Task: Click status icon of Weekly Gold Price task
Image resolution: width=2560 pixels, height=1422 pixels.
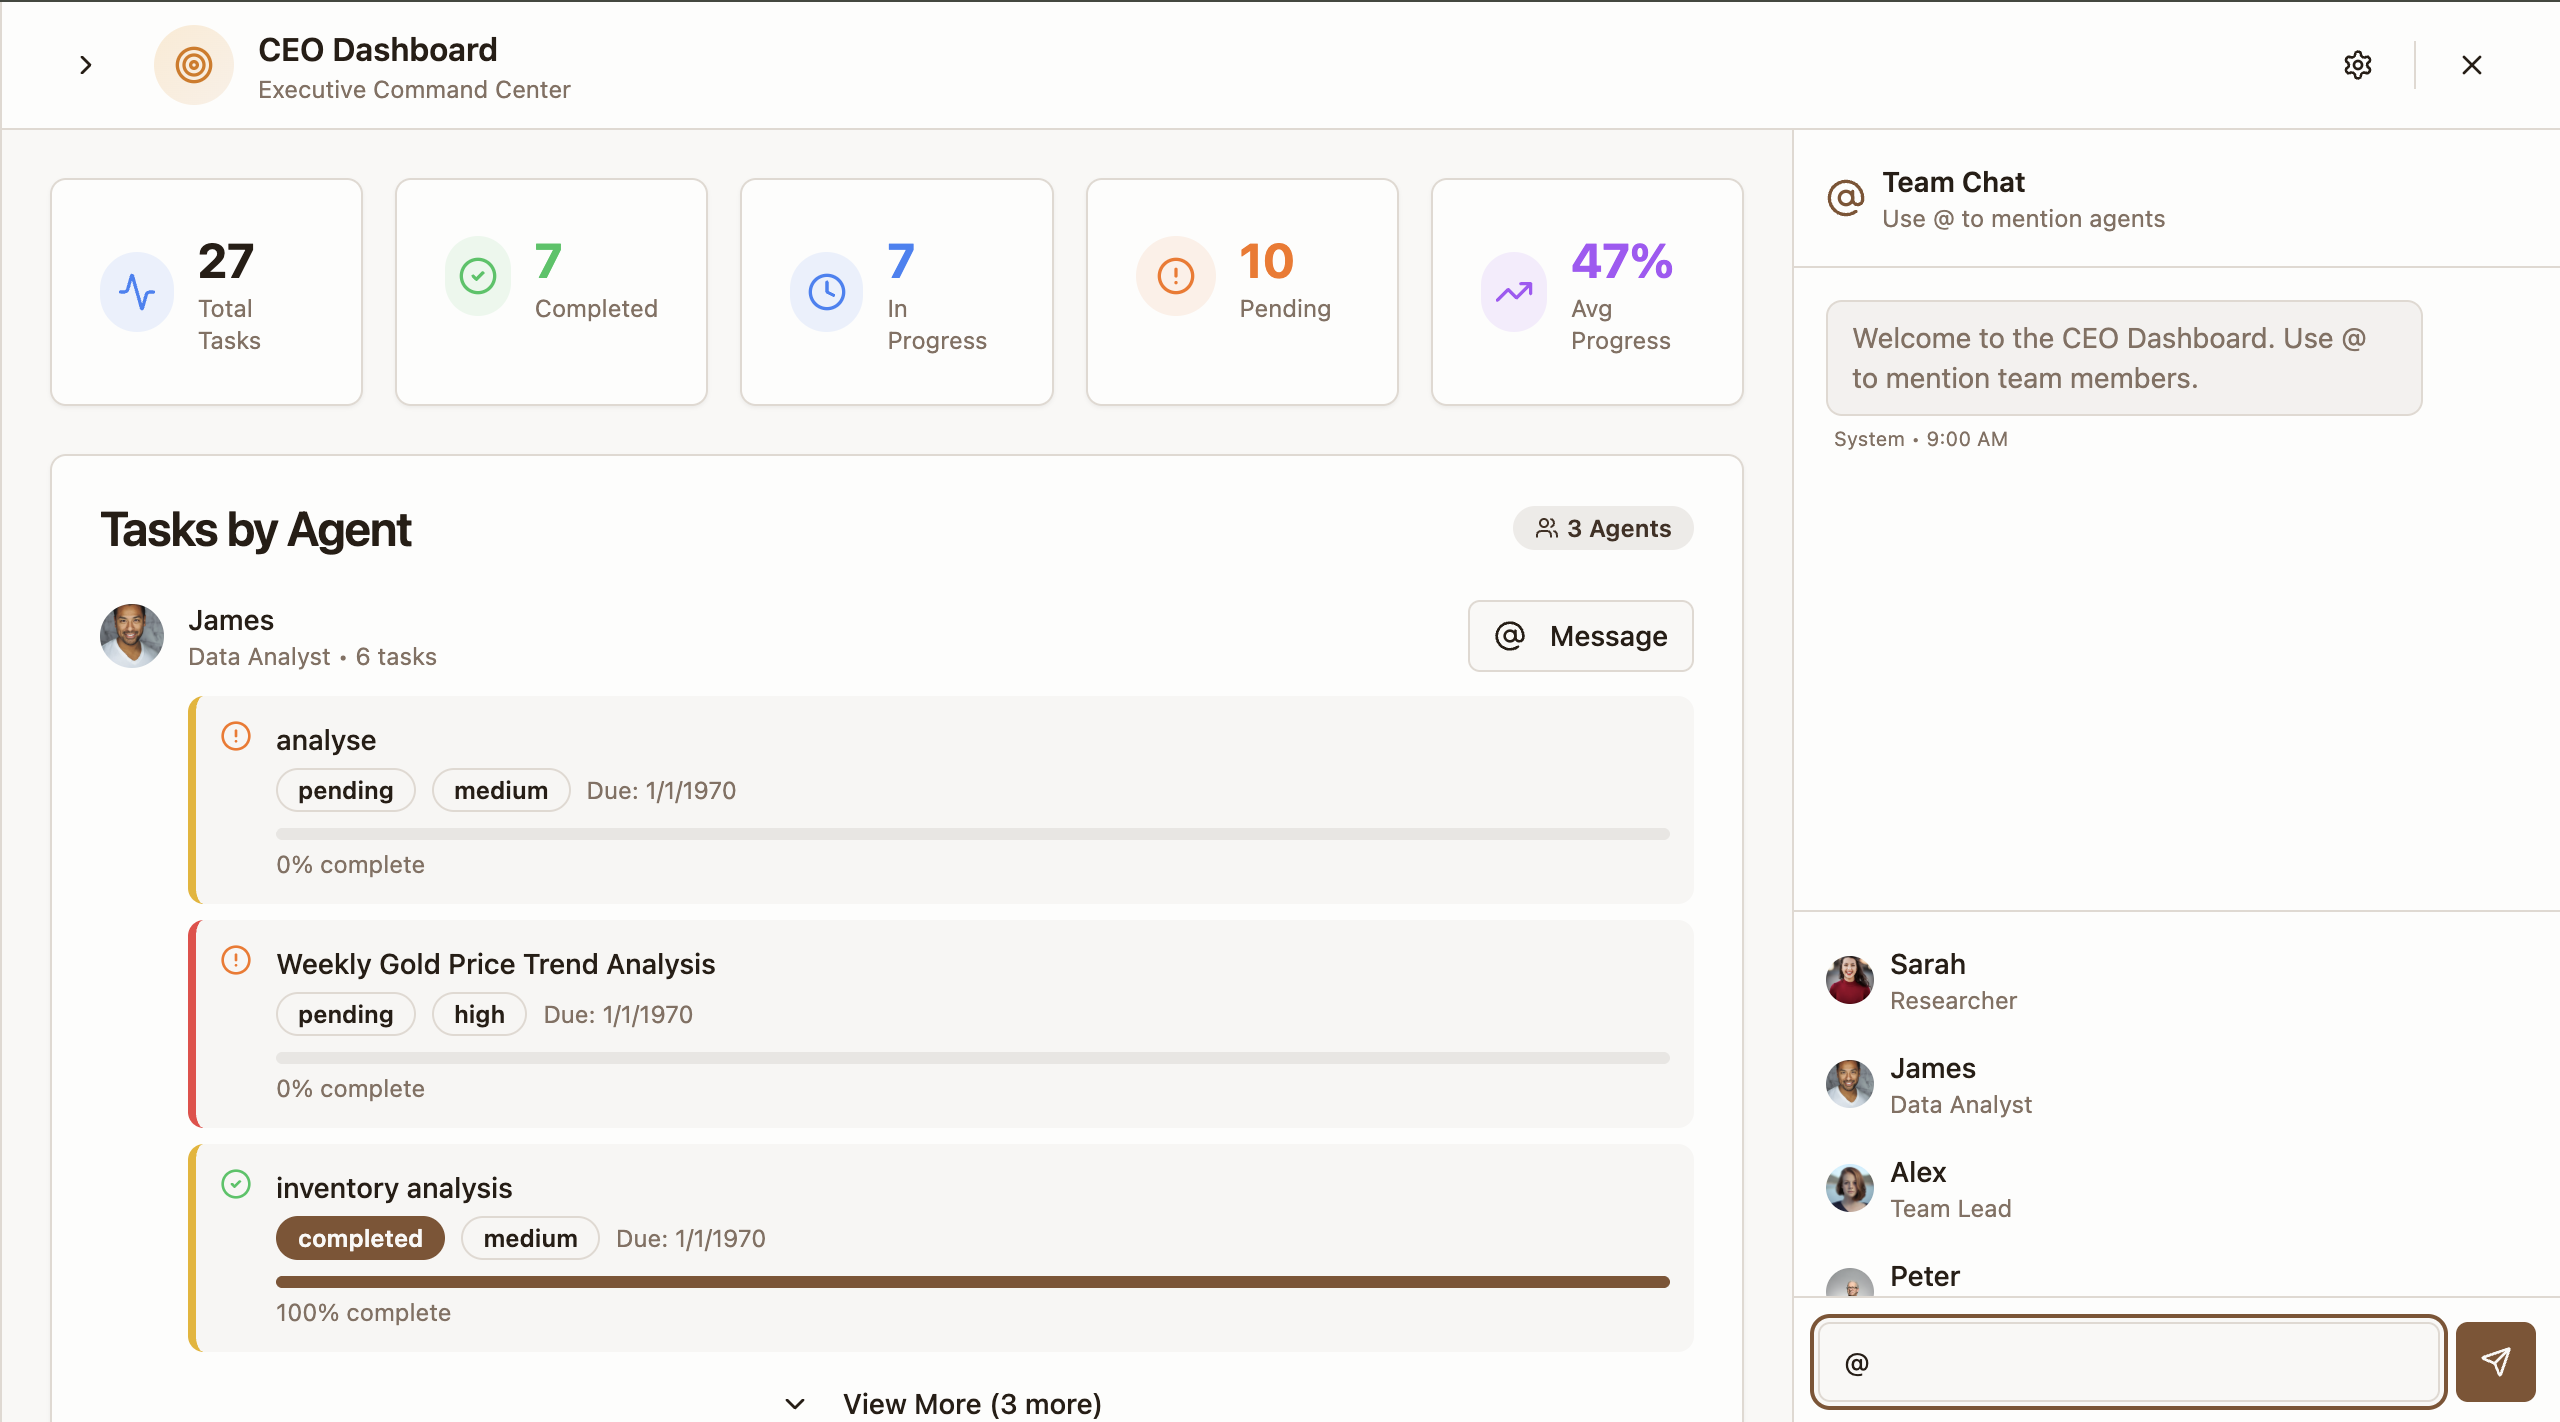Action: (236, 961)
